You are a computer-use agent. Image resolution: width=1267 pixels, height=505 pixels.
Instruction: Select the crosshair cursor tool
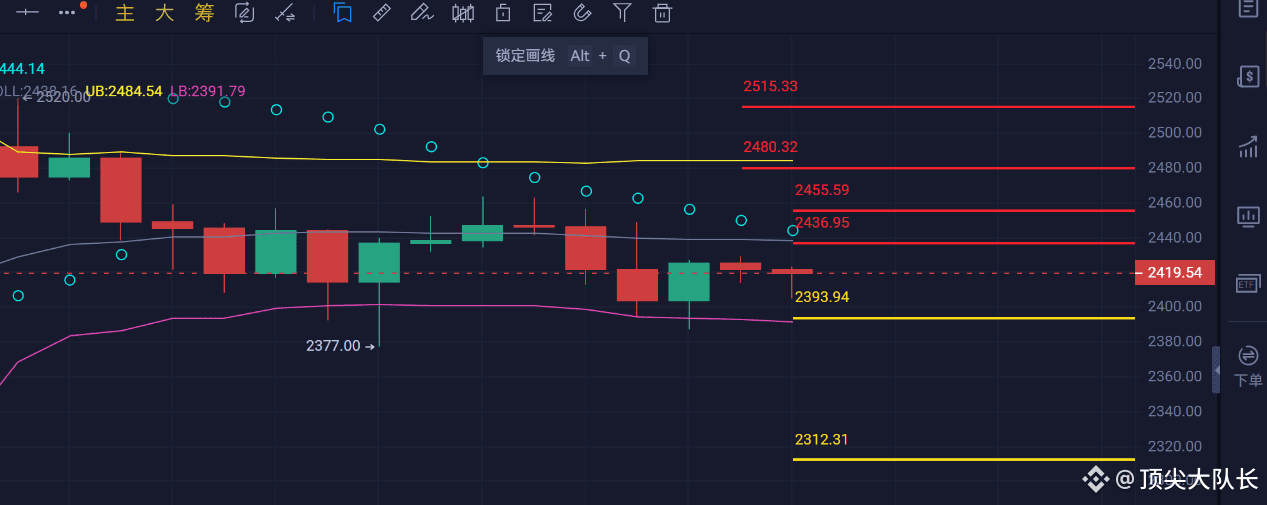point(28,12)
